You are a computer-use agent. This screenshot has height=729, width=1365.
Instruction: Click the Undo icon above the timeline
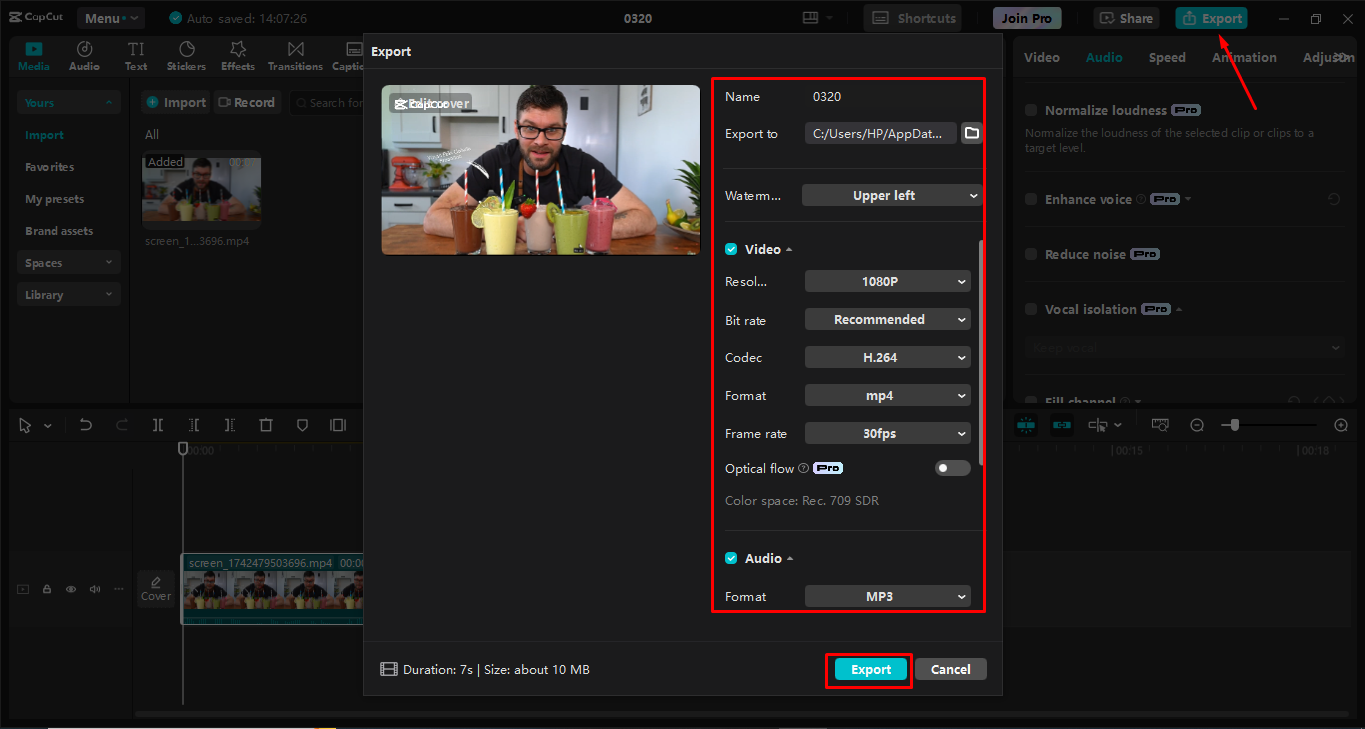[x=86, y=425]
